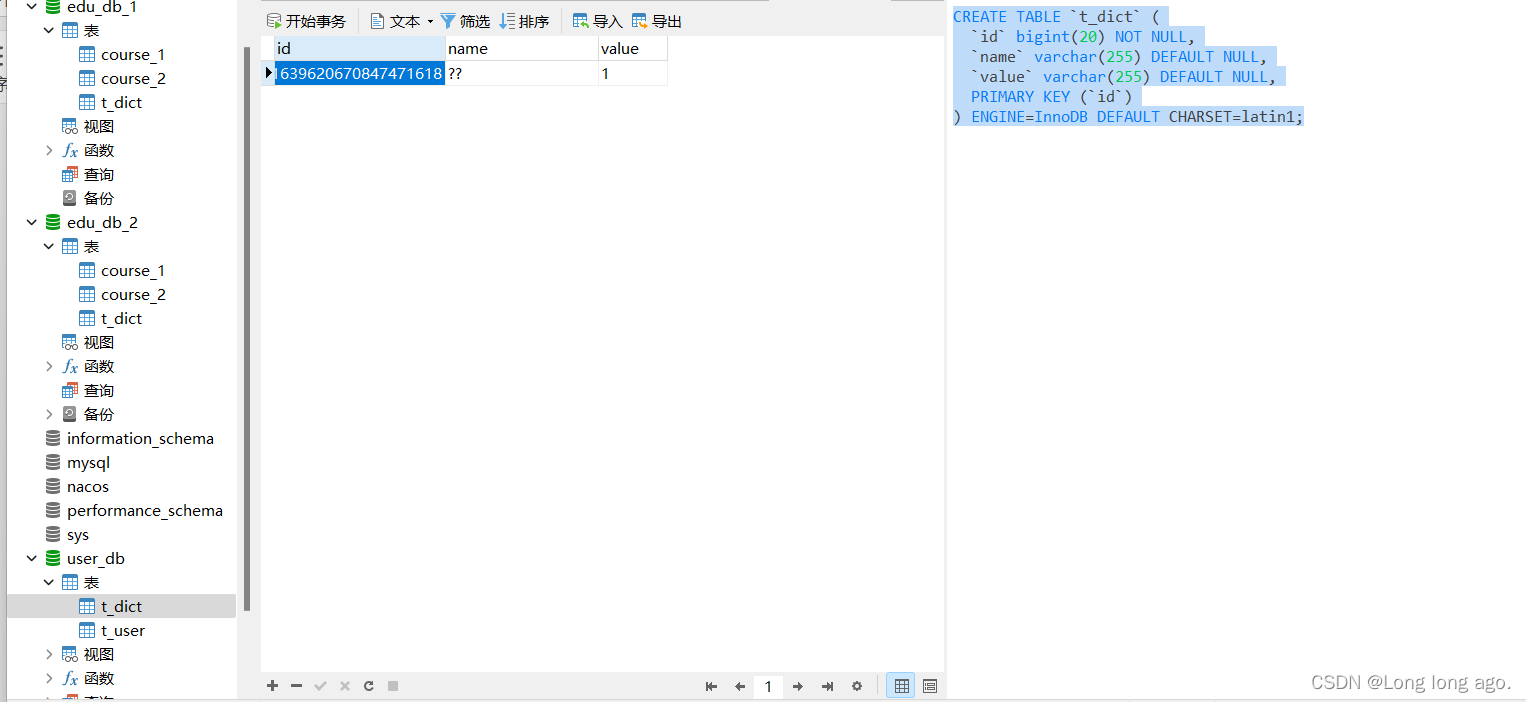The width and height of the screenshot is (1526, 702).
Task: Expand the 备份 node under edu_db_2
Action: coord(49,414)
